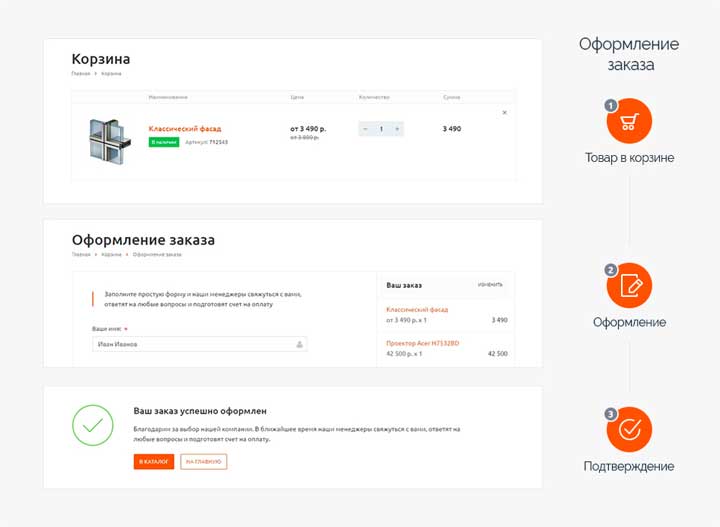The image size is (720, 527).
Task: Click the person icon in name field
Action: click(x=299, y=344)
